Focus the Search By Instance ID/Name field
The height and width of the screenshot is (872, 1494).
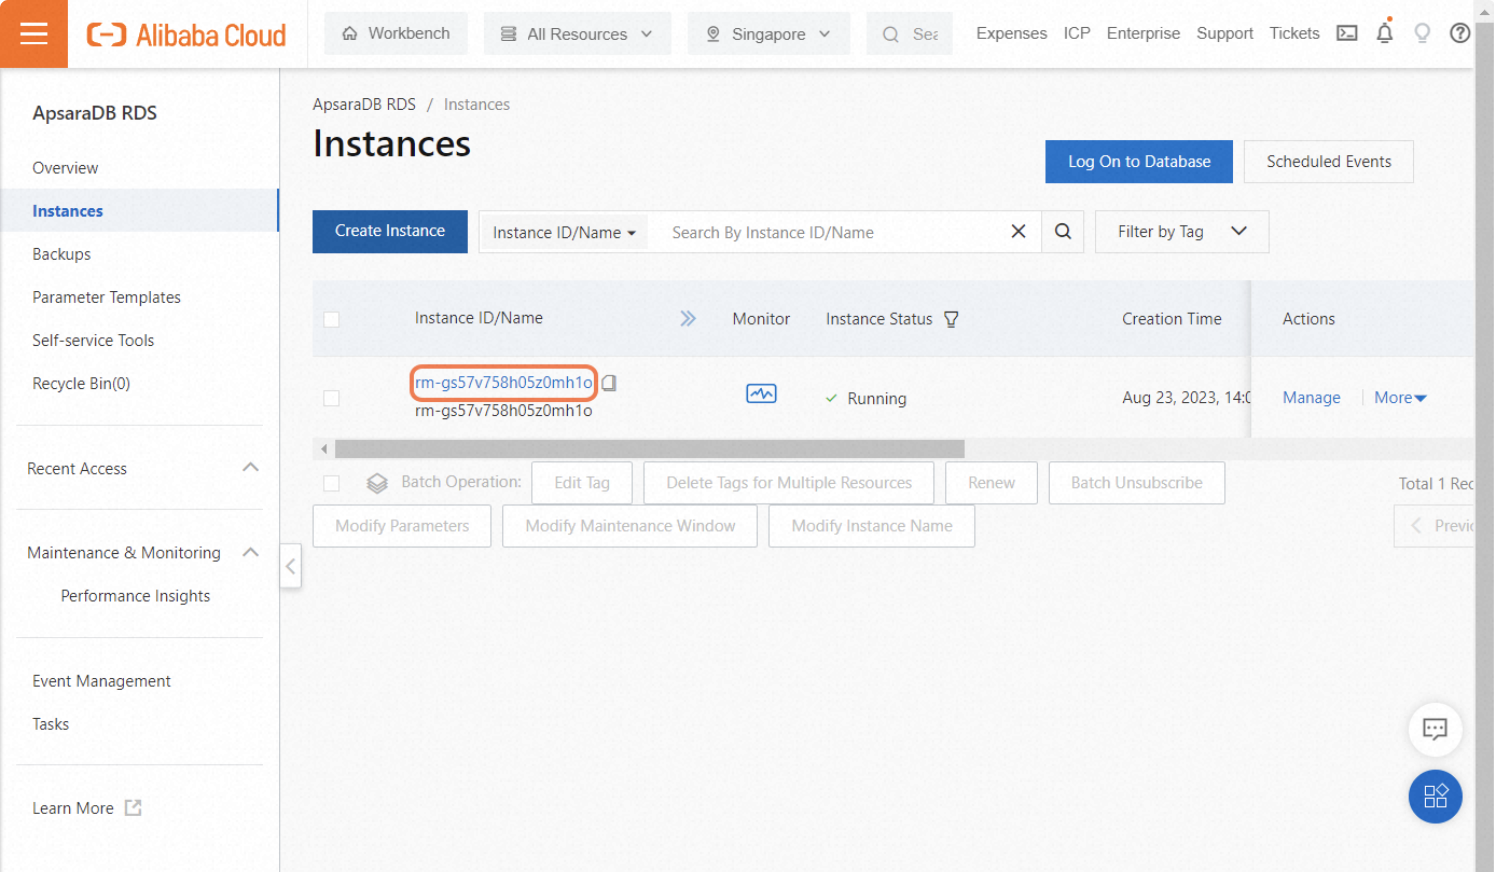click(830, 232)
